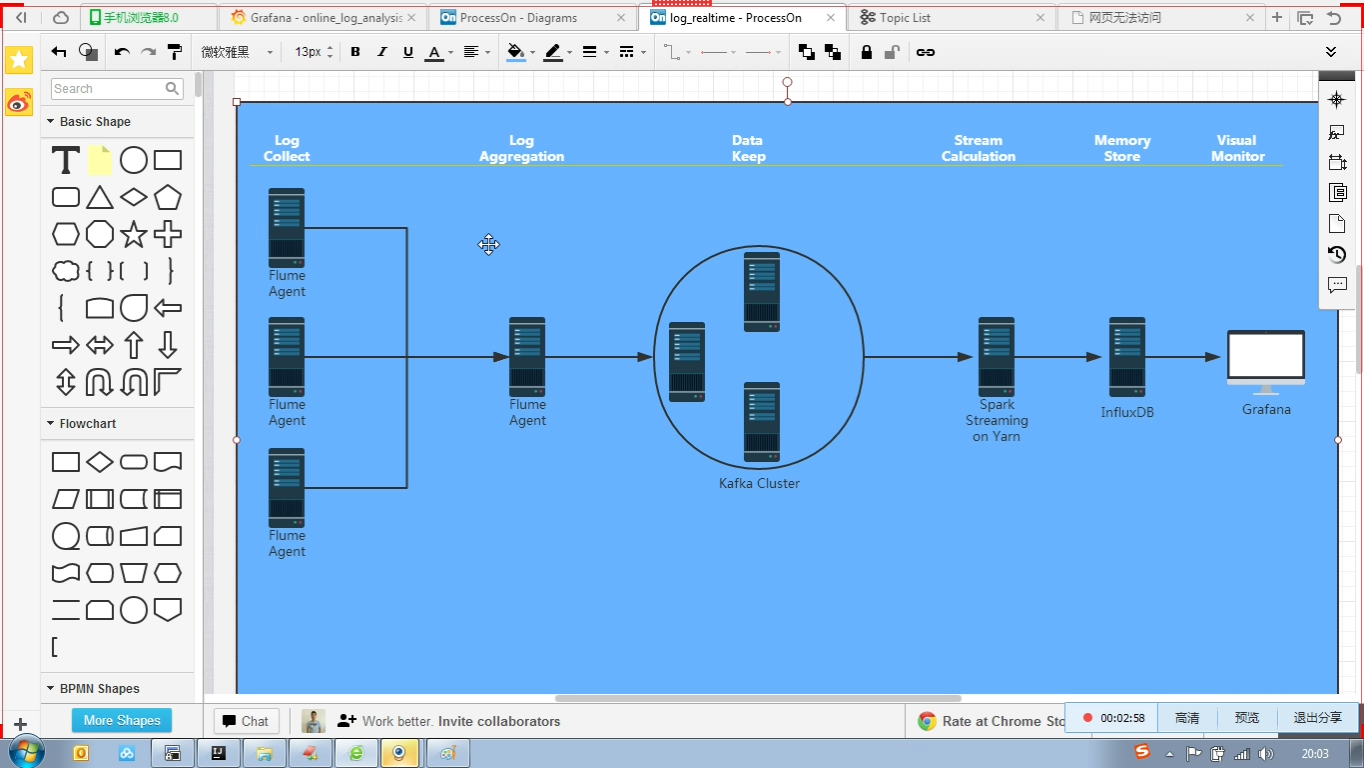Click the unlock shape icon
This screenshot has height=768, width=1364.
click(x=892, y=52)
